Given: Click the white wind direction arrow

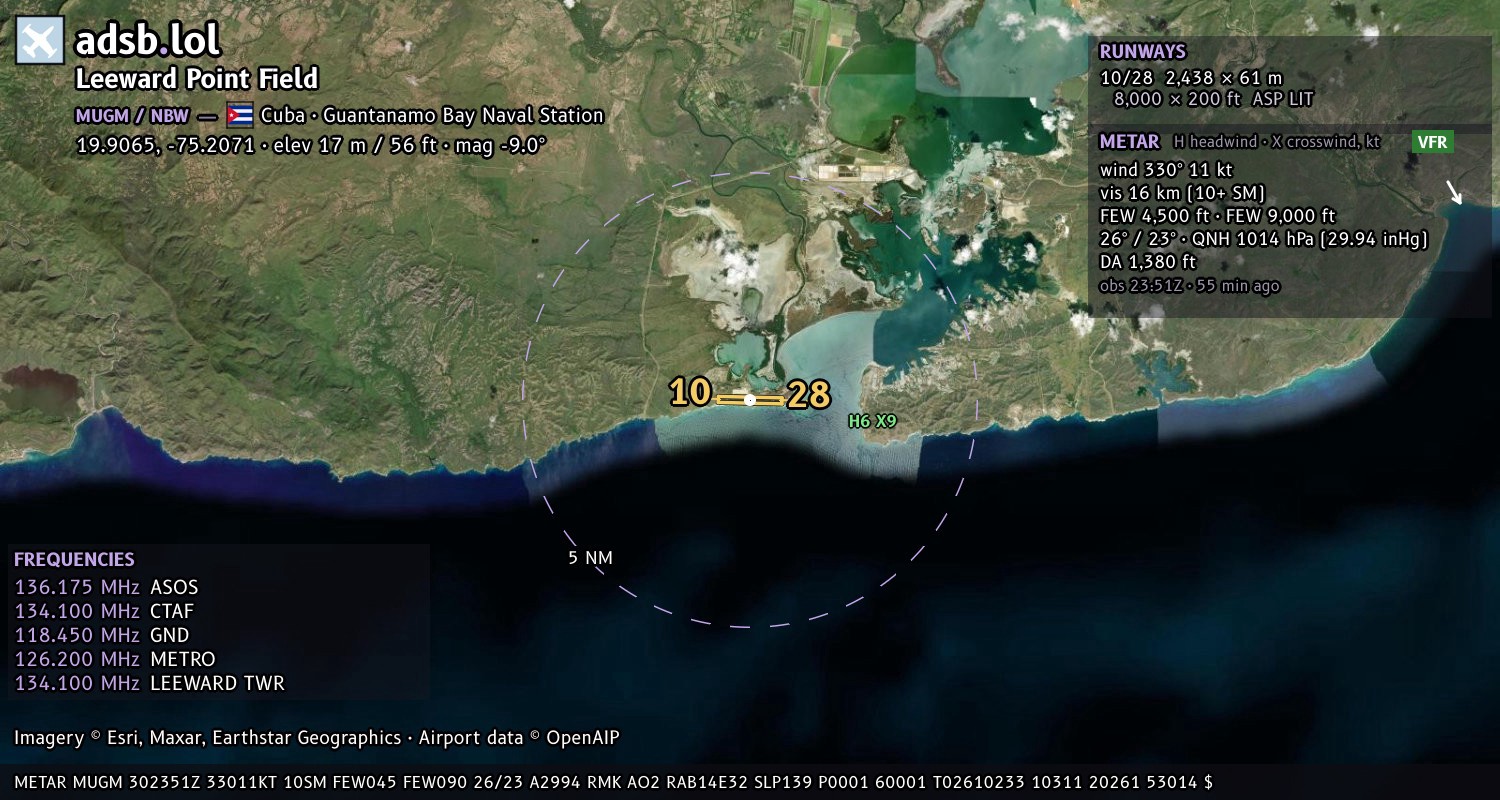Looking at the screenshot, I should click(1454, 192).
